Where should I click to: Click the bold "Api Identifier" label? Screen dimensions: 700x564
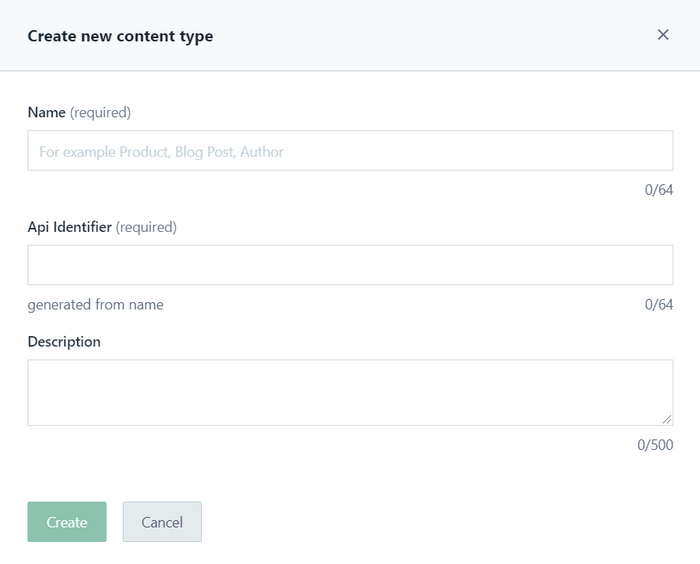tap(69, 227)
